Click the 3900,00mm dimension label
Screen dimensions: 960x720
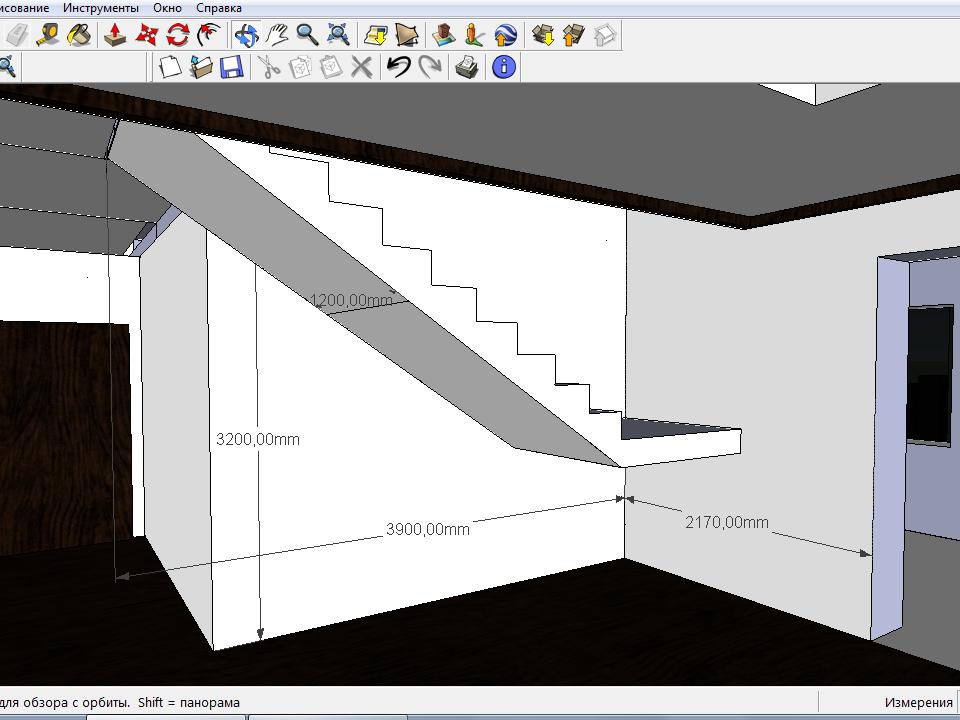point(428,529)
